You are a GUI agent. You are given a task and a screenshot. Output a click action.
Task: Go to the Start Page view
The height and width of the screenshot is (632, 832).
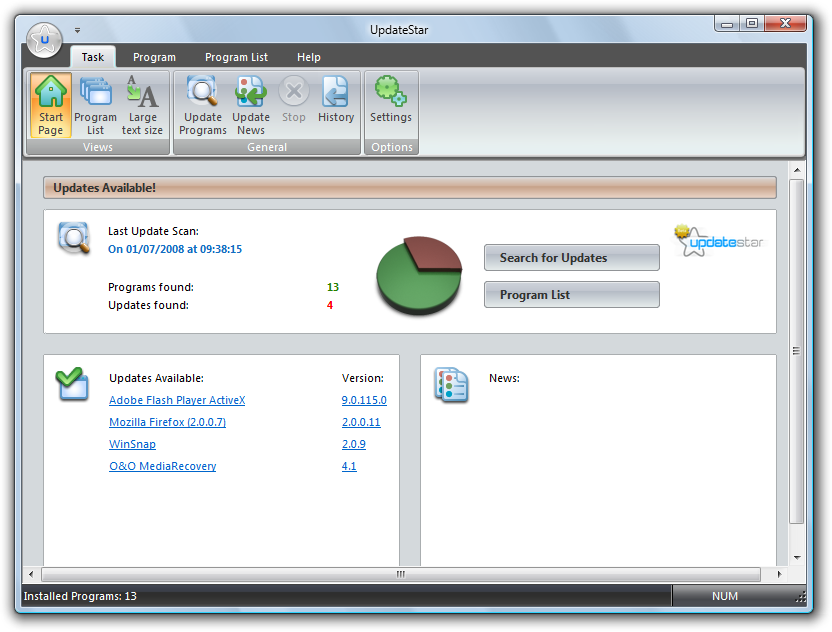(50, 105)
